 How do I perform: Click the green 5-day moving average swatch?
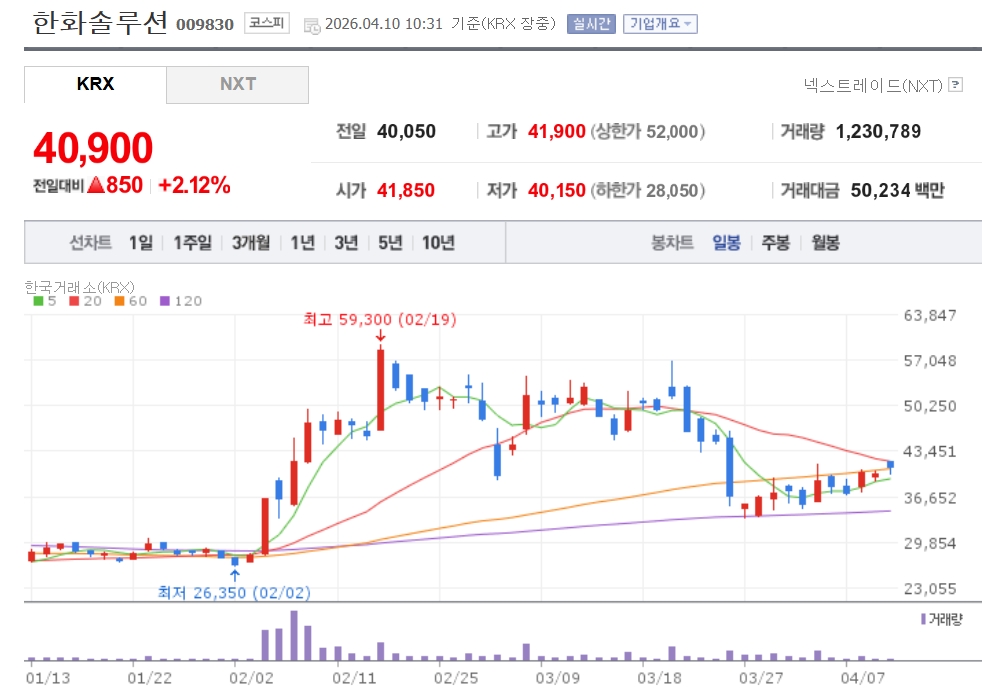[38, 301]
